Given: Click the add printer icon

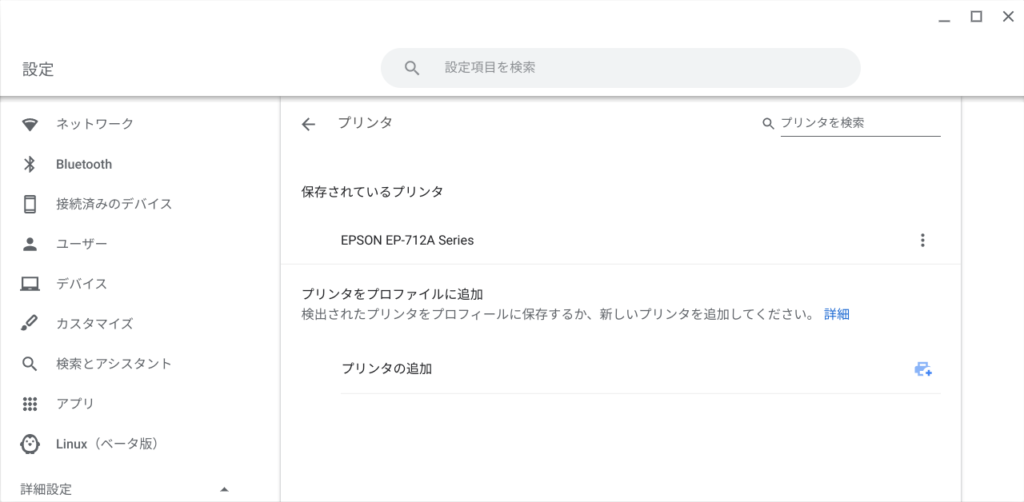Looking at the screenshot, I should pyautogui.click(x=923, y=369).
